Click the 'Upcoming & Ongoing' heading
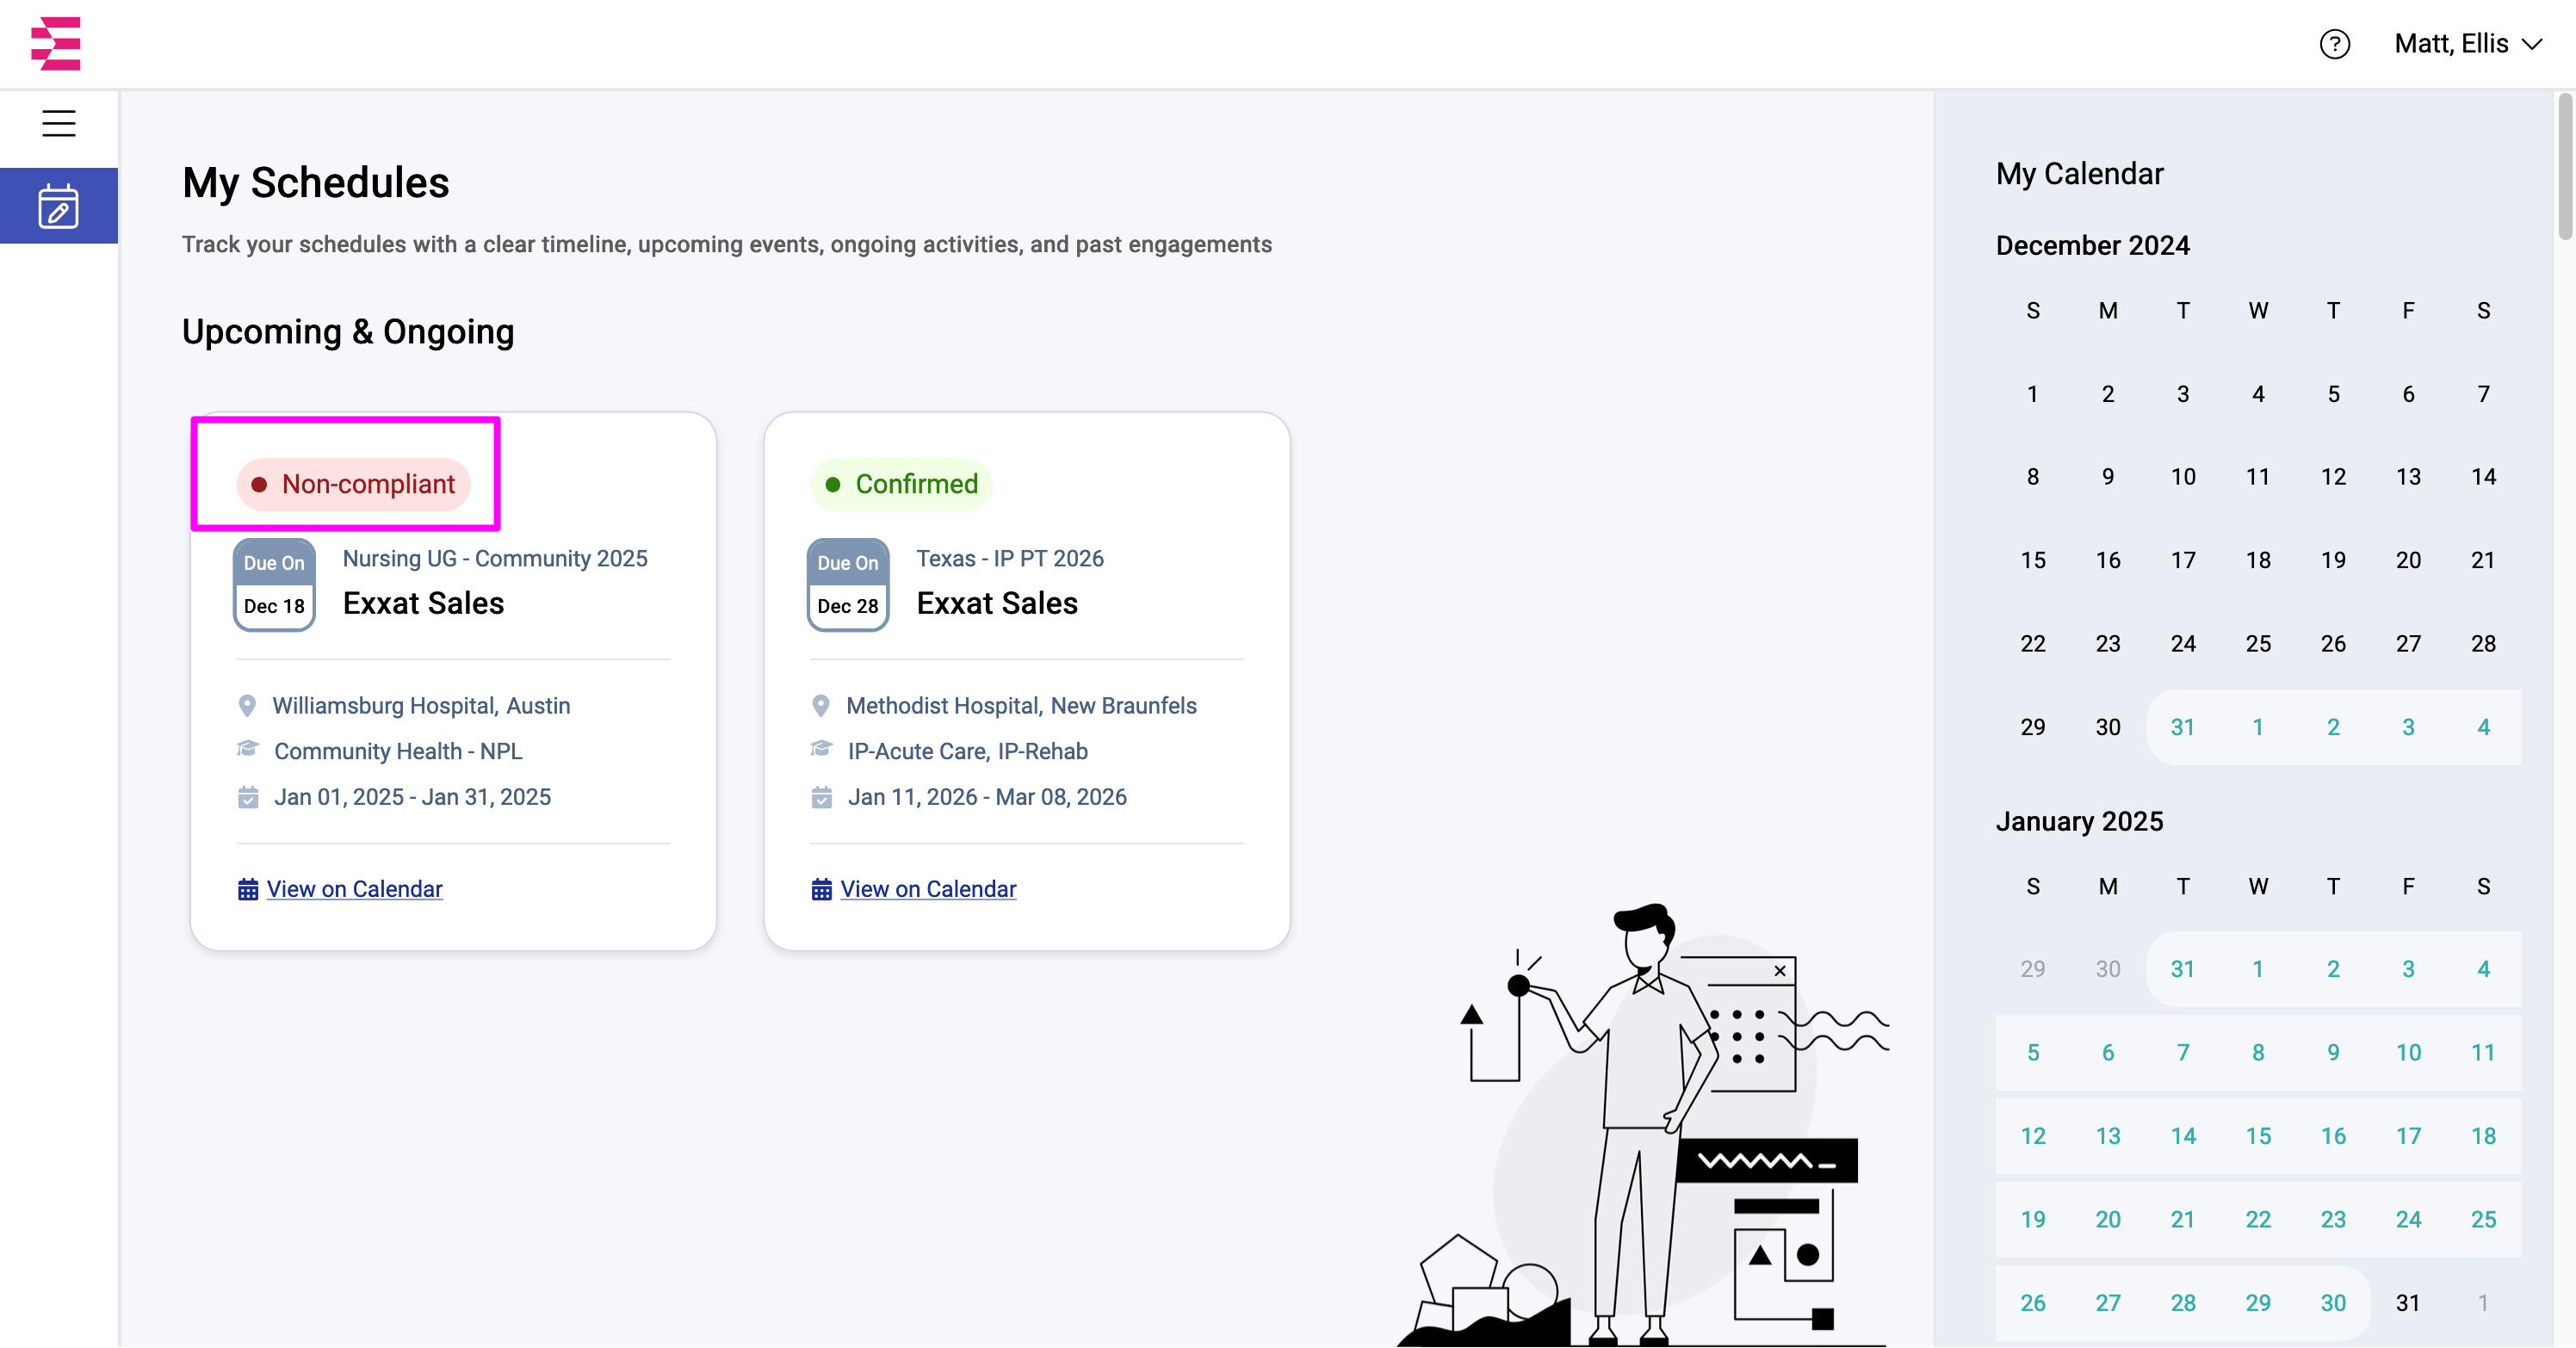The height and width of the screenshot is (1348, 2576). [348, 331]
